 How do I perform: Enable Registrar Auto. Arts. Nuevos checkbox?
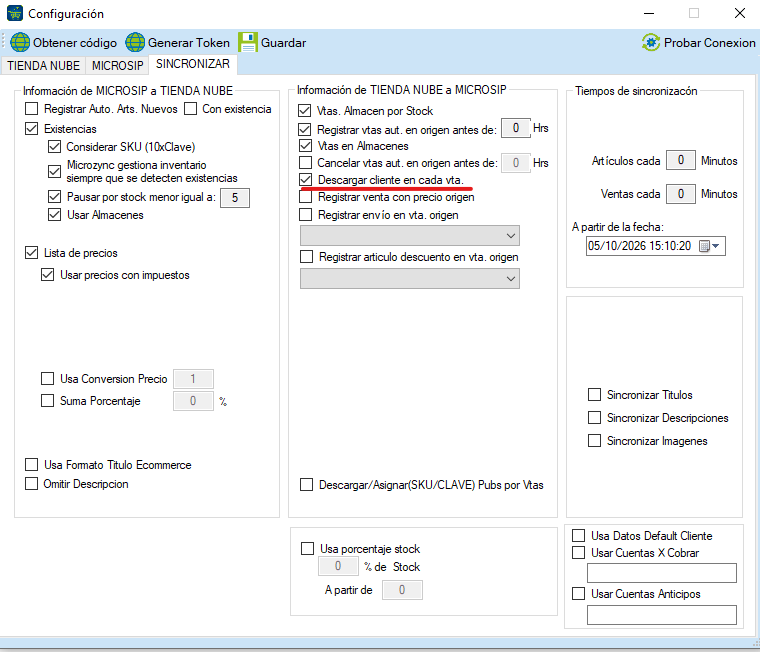[32, 109]
